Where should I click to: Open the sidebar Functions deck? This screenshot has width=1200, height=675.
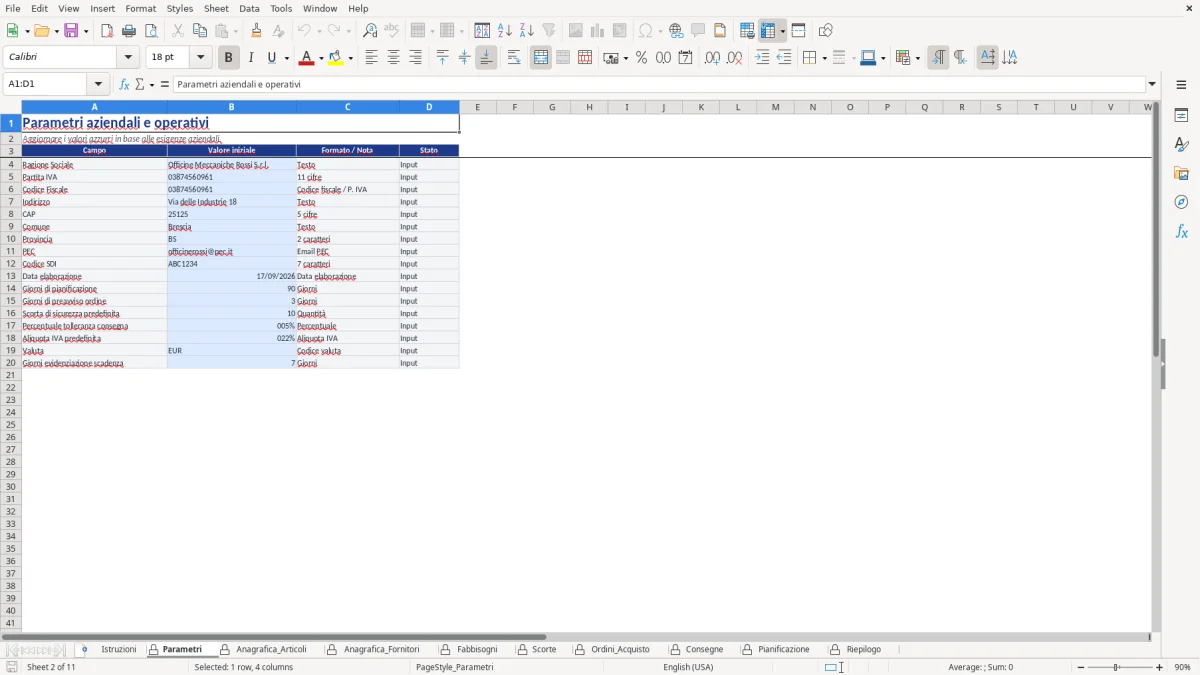click(1181, 231)
